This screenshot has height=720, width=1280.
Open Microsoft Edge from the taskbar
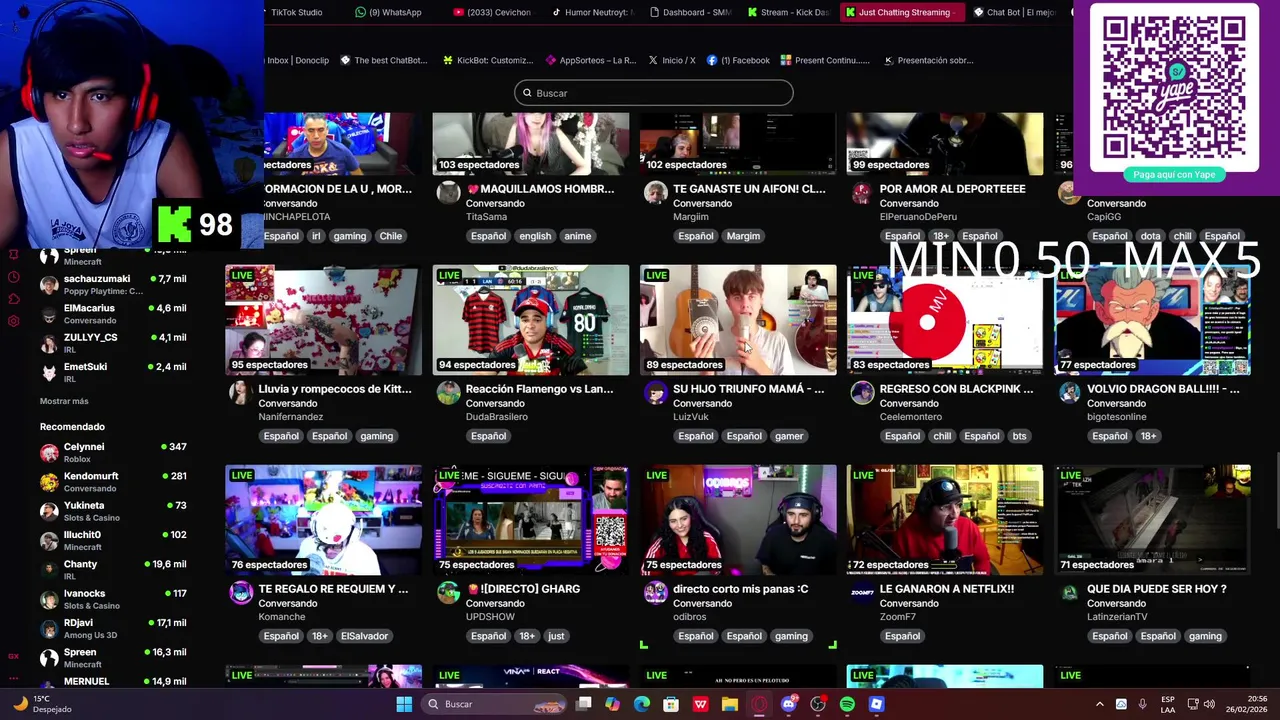point(642,704)
